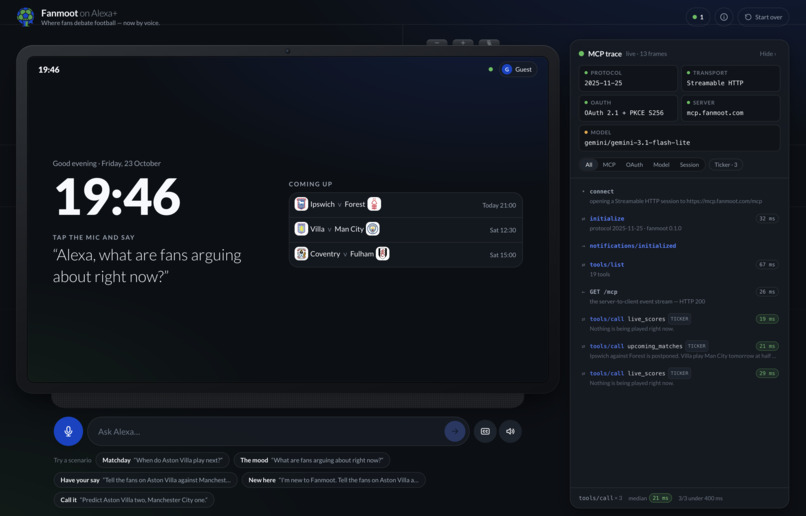Click the 'Sat 12:30' kickoff time
The image size is (806, 516).
[503, 230]
